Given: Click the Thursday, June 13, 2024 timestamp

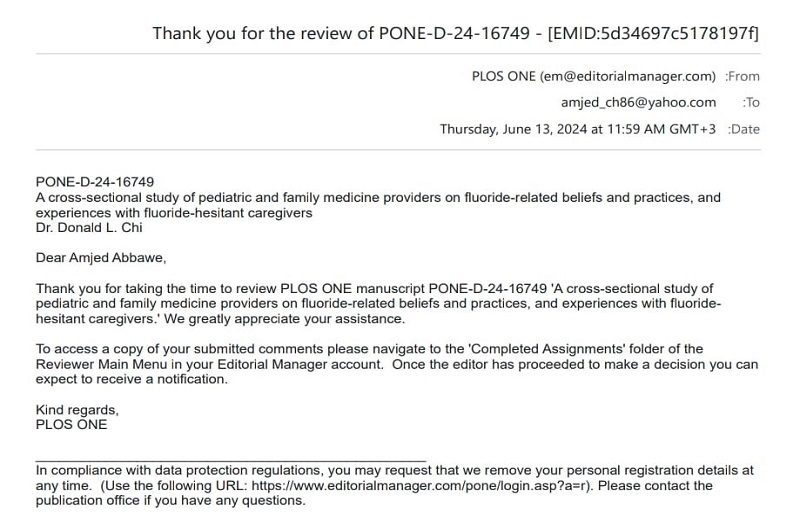Looking at the screenshot, I should click(577, 129).
